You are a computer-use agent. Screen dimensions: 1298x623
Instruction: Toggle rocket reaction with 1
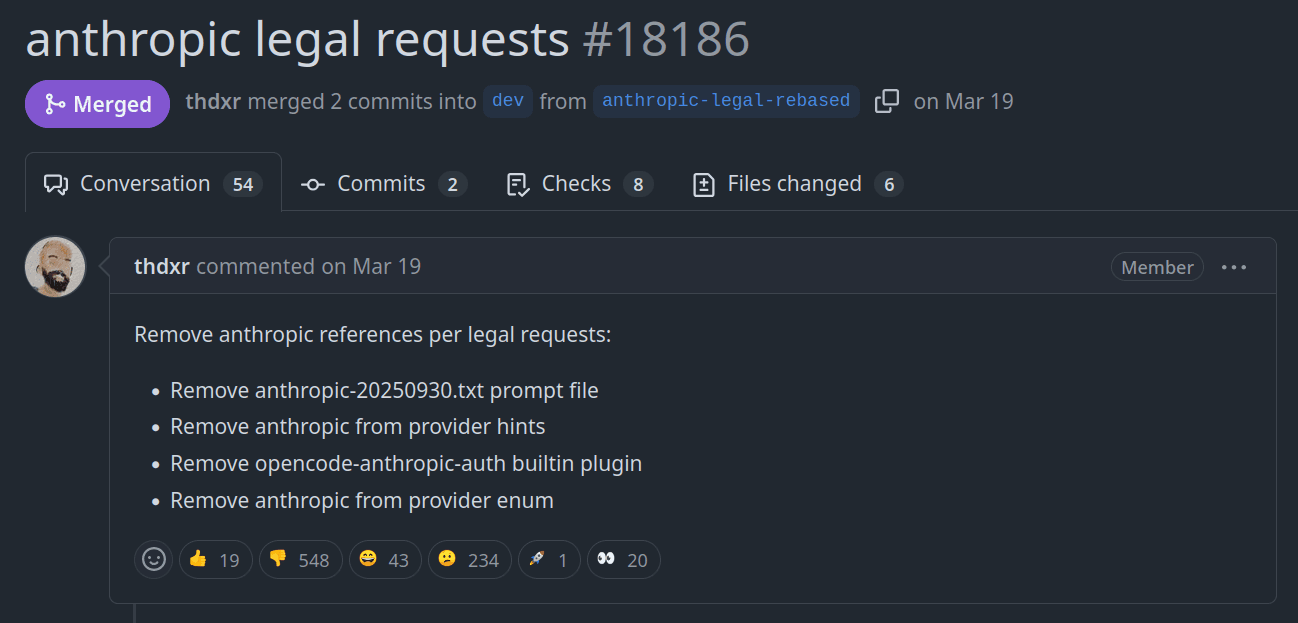pyautogui.click(x=549, y=560)
